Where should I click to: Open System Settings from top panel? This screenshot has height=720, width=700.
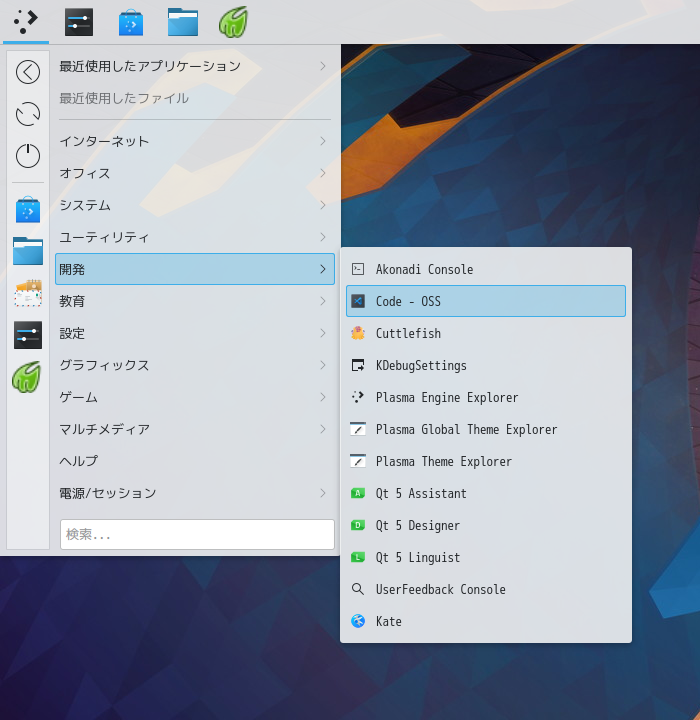click(x=79, y=22)
